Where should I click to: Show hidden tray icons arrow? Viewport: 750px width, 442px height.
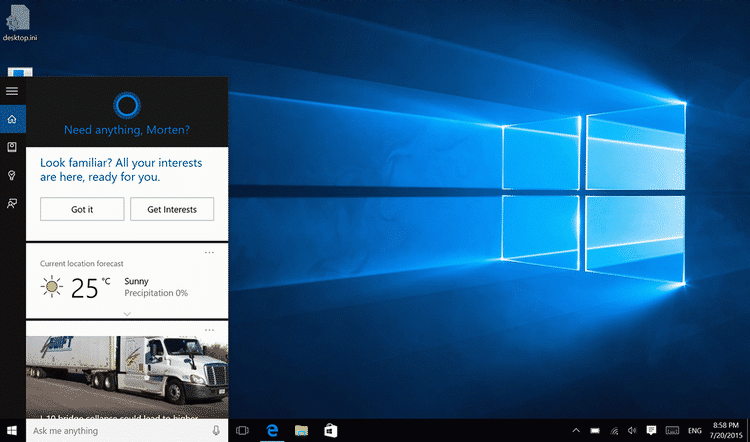coord(576,431)
